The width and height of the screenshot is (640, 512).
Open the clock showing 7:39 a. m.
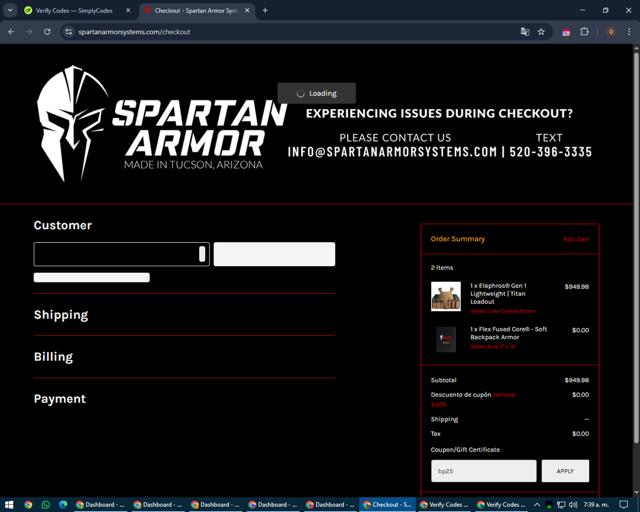click(x=596, y=505)
